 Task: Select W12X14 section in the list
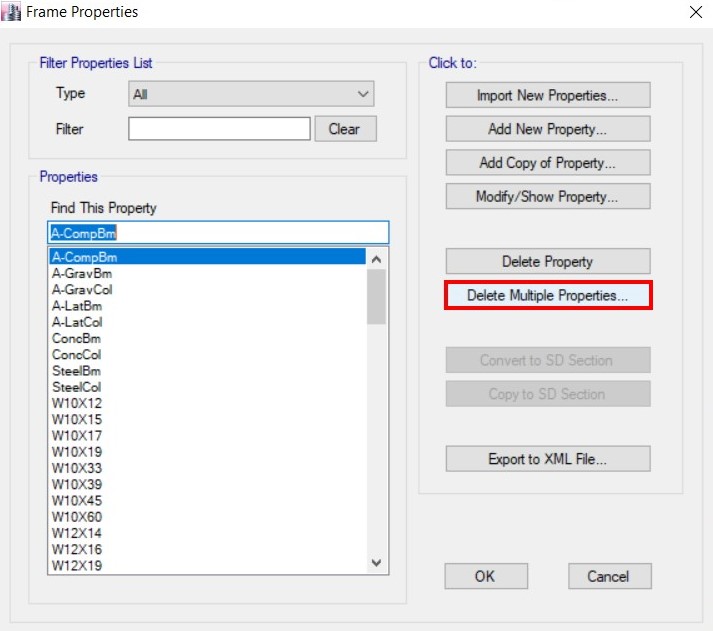point(207,533)
